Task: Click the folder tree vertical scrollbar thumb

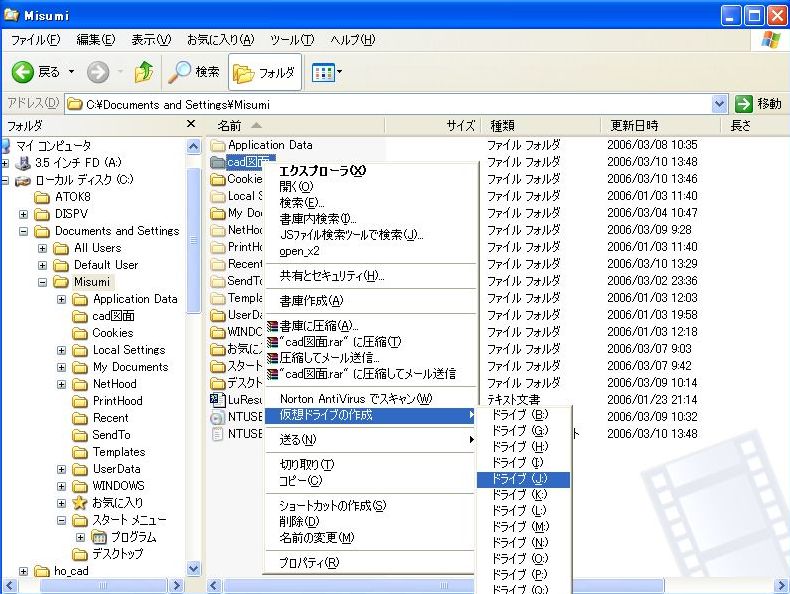Action: [193, 240]
